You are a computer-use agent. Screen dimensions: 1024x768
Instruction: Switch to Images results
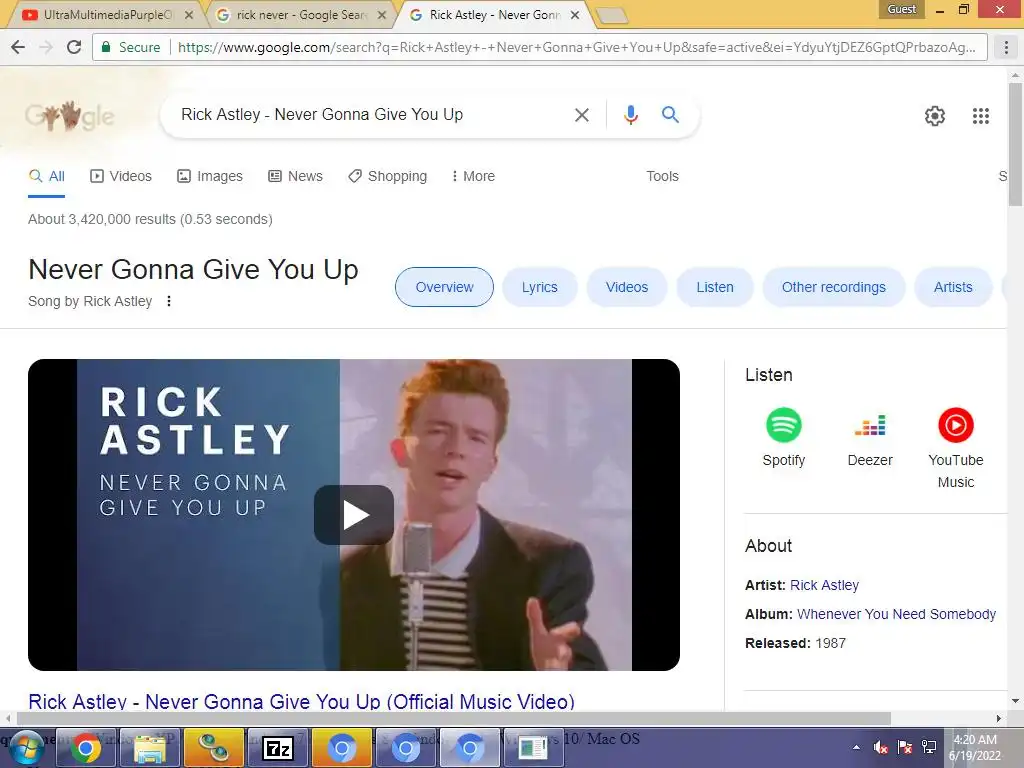(210, 176)
